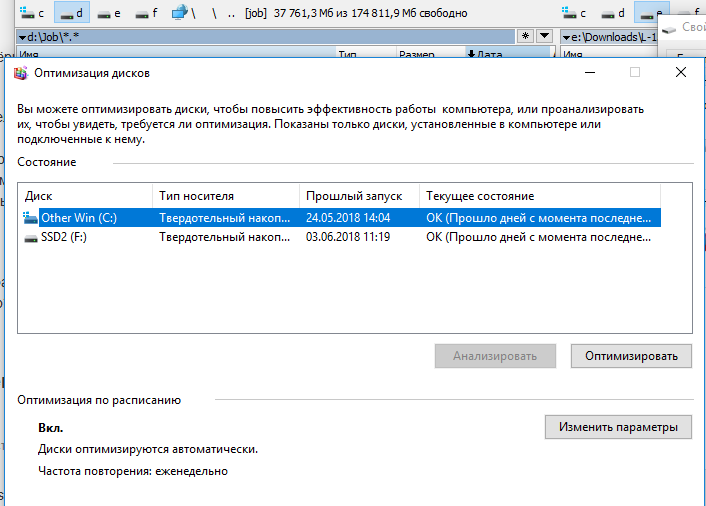
Task: Click the Тип носителя column header
Action: [226, 196]
